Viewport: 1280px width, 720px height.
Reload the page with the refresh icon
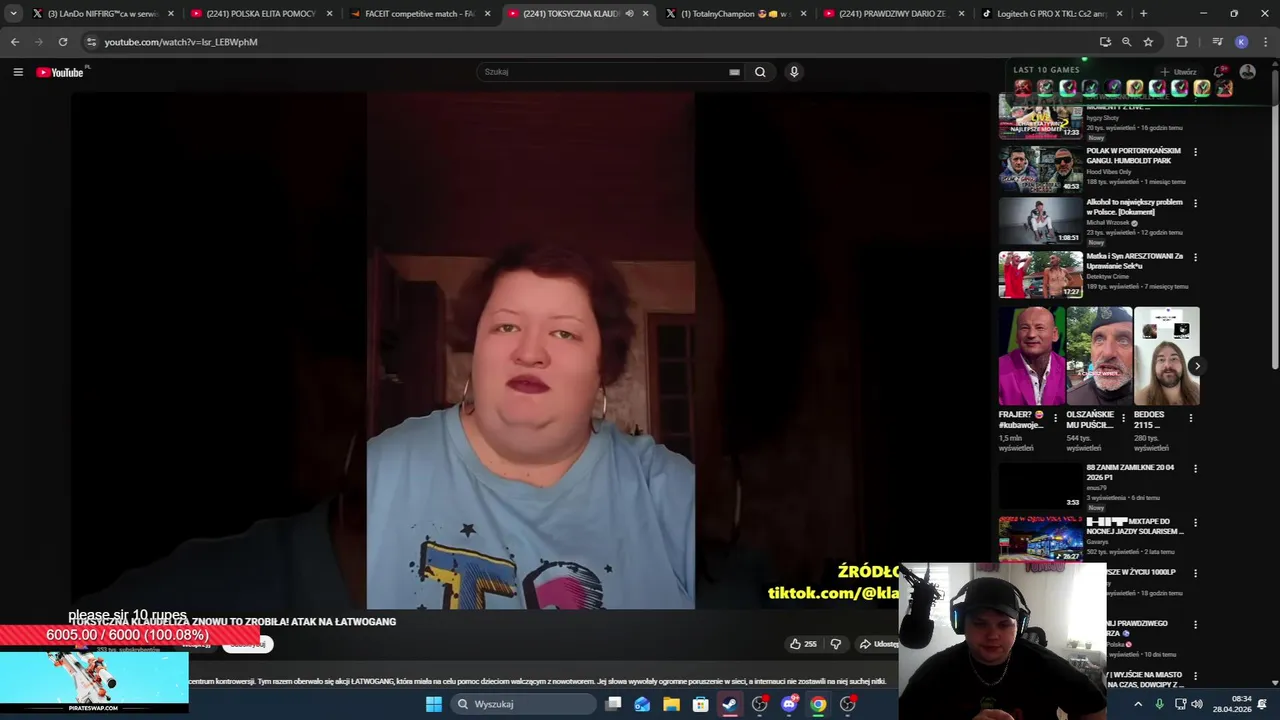63,42
